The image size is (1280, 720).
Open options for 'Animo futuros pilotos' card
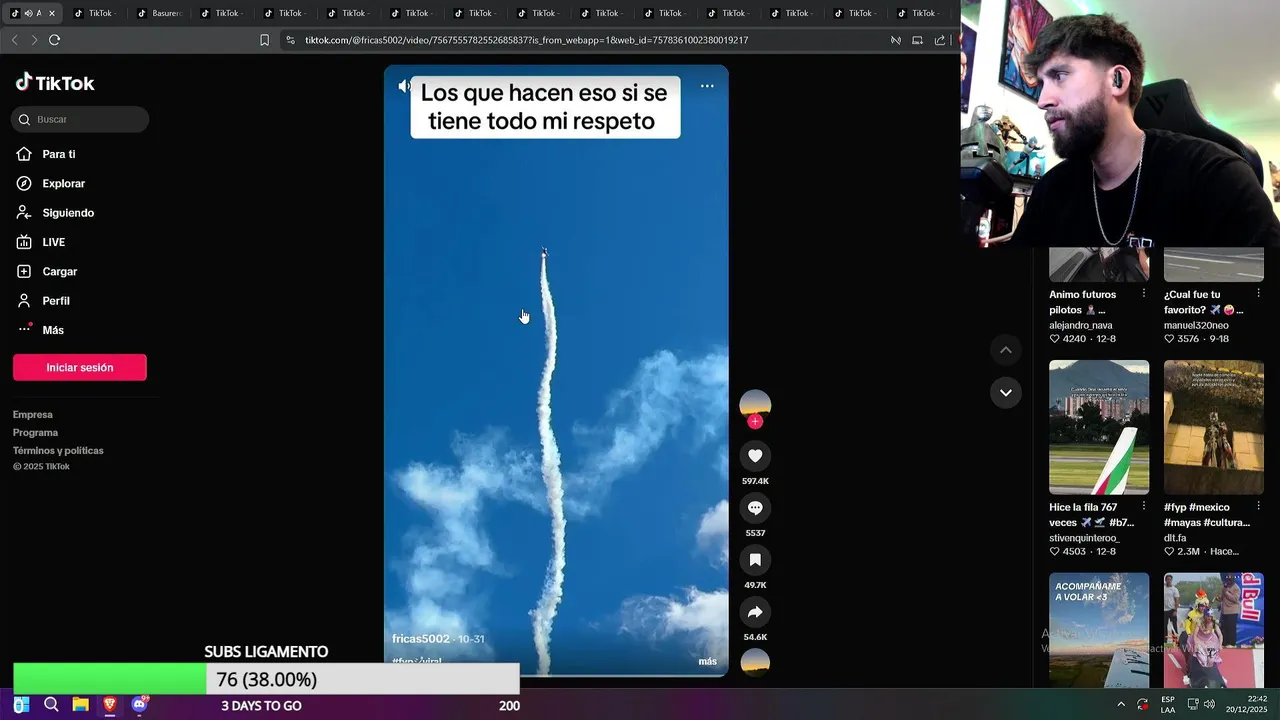[1144, 294]
